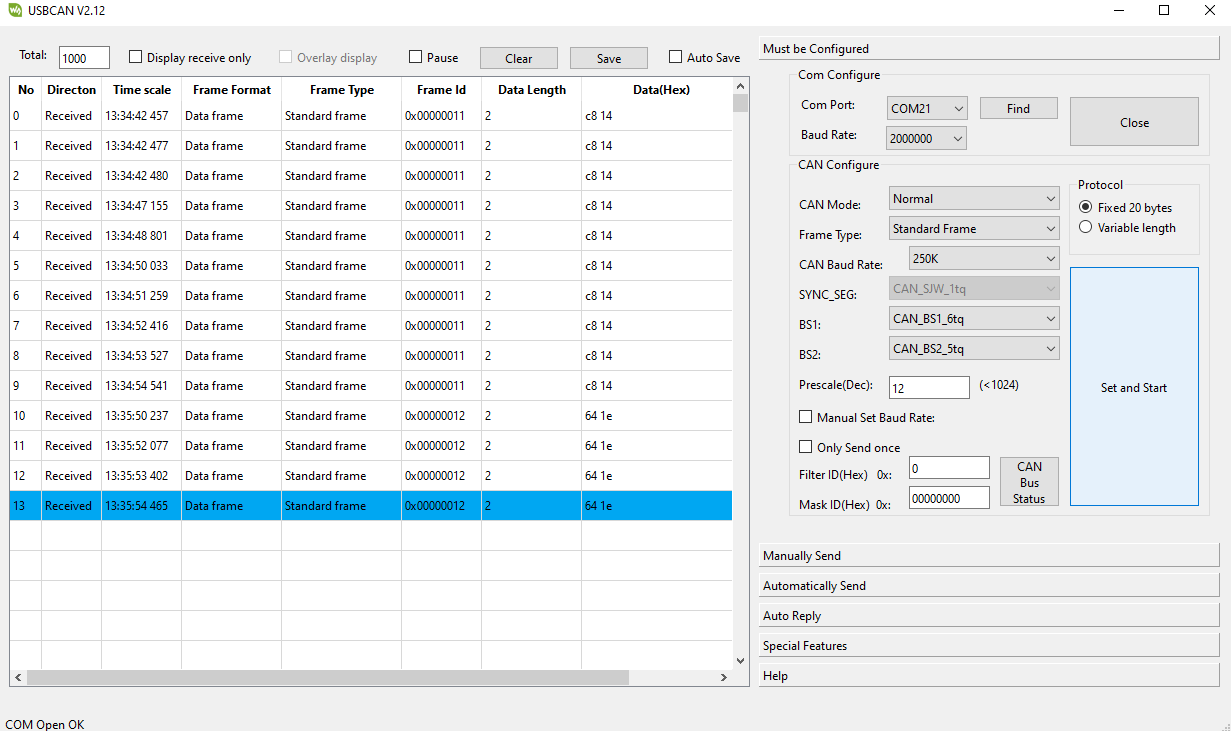Toggle the Pause checkbox
1231x731 pixels.
416,58
